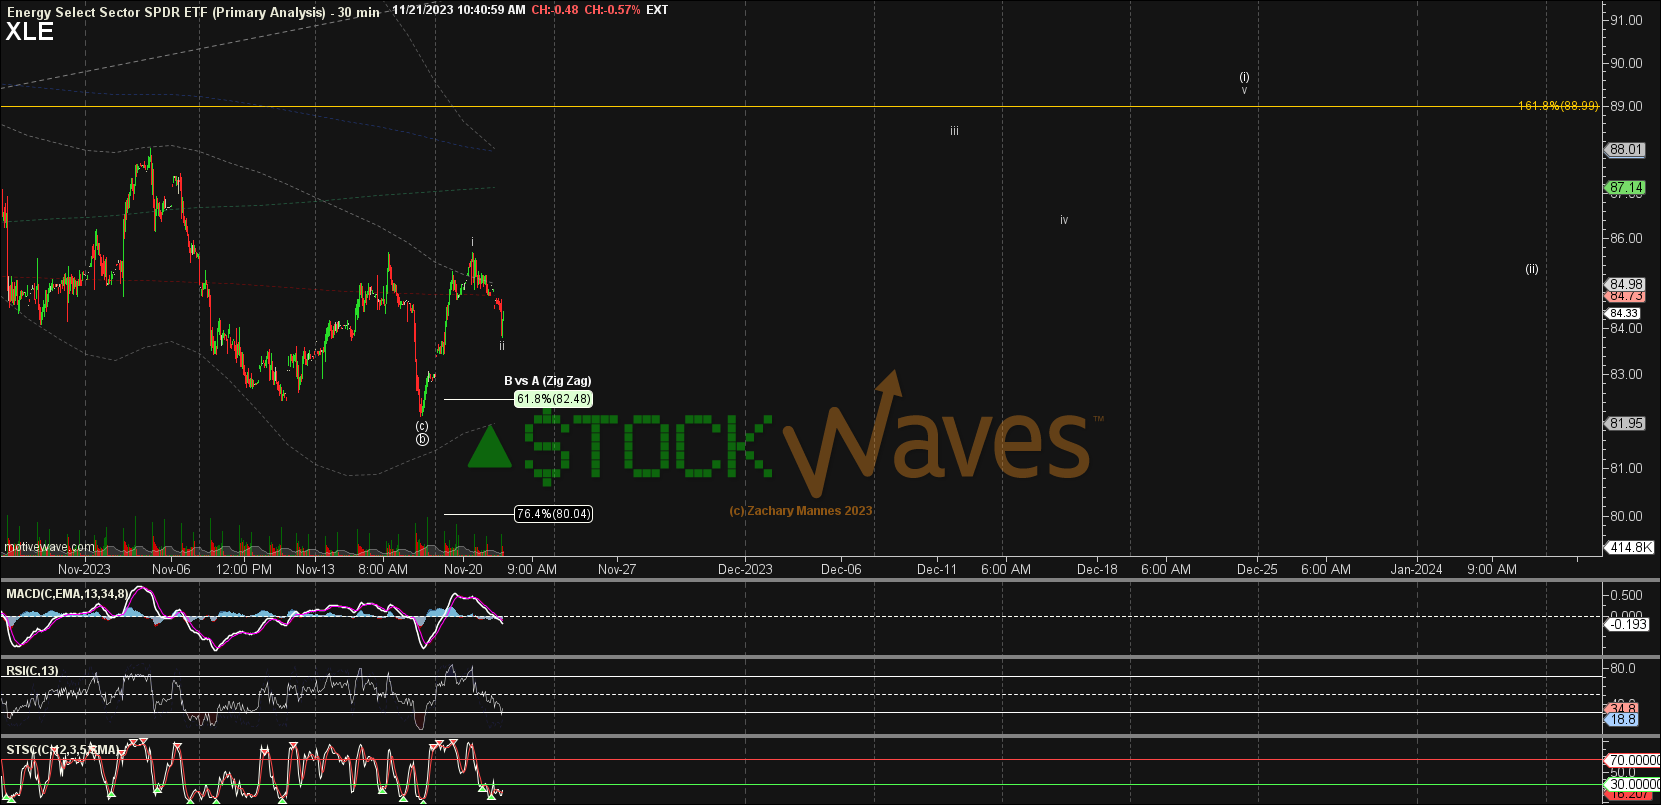Click the CH:-0.48 change value
The height and width of the screenshot is (805, 1661).
point(555,10)
